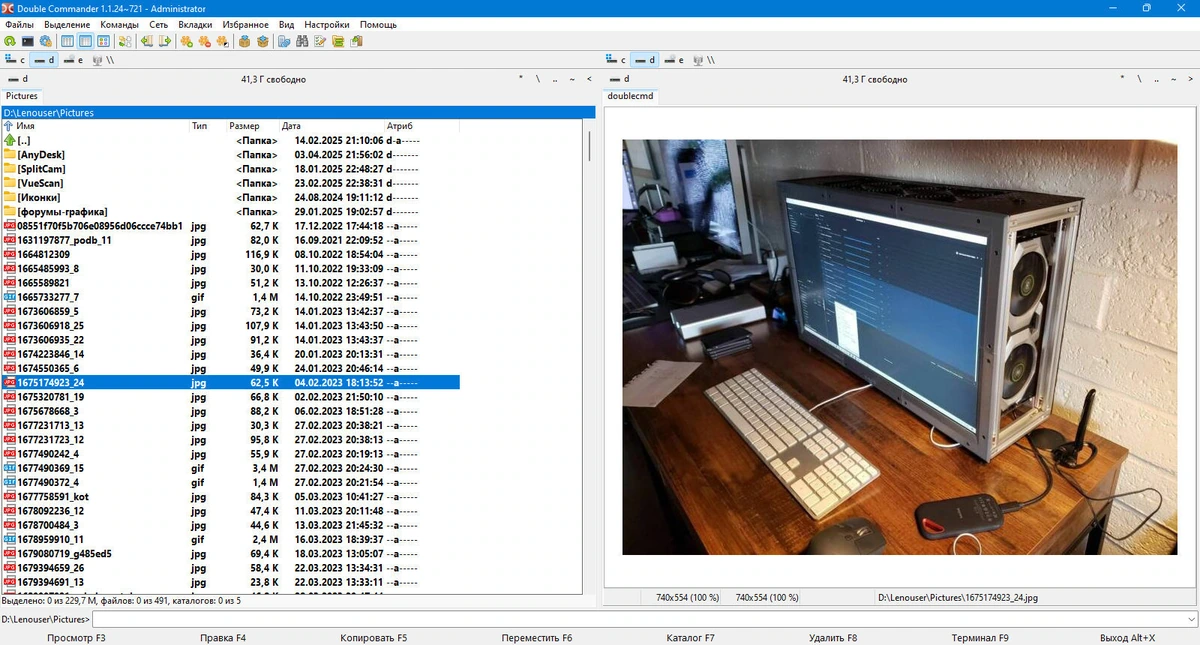This screenshot has height=645, width=1200.
Task: Click the Pack files box icon
Action: click(245, 41)
